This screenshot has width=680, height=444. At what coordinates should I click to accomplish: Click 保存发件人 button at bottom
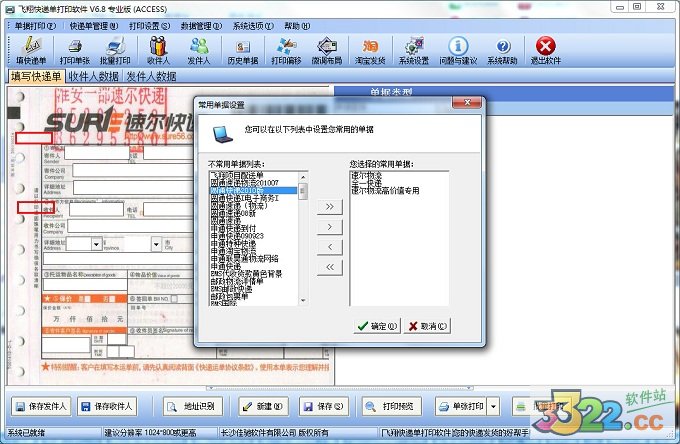pos(41,406)
